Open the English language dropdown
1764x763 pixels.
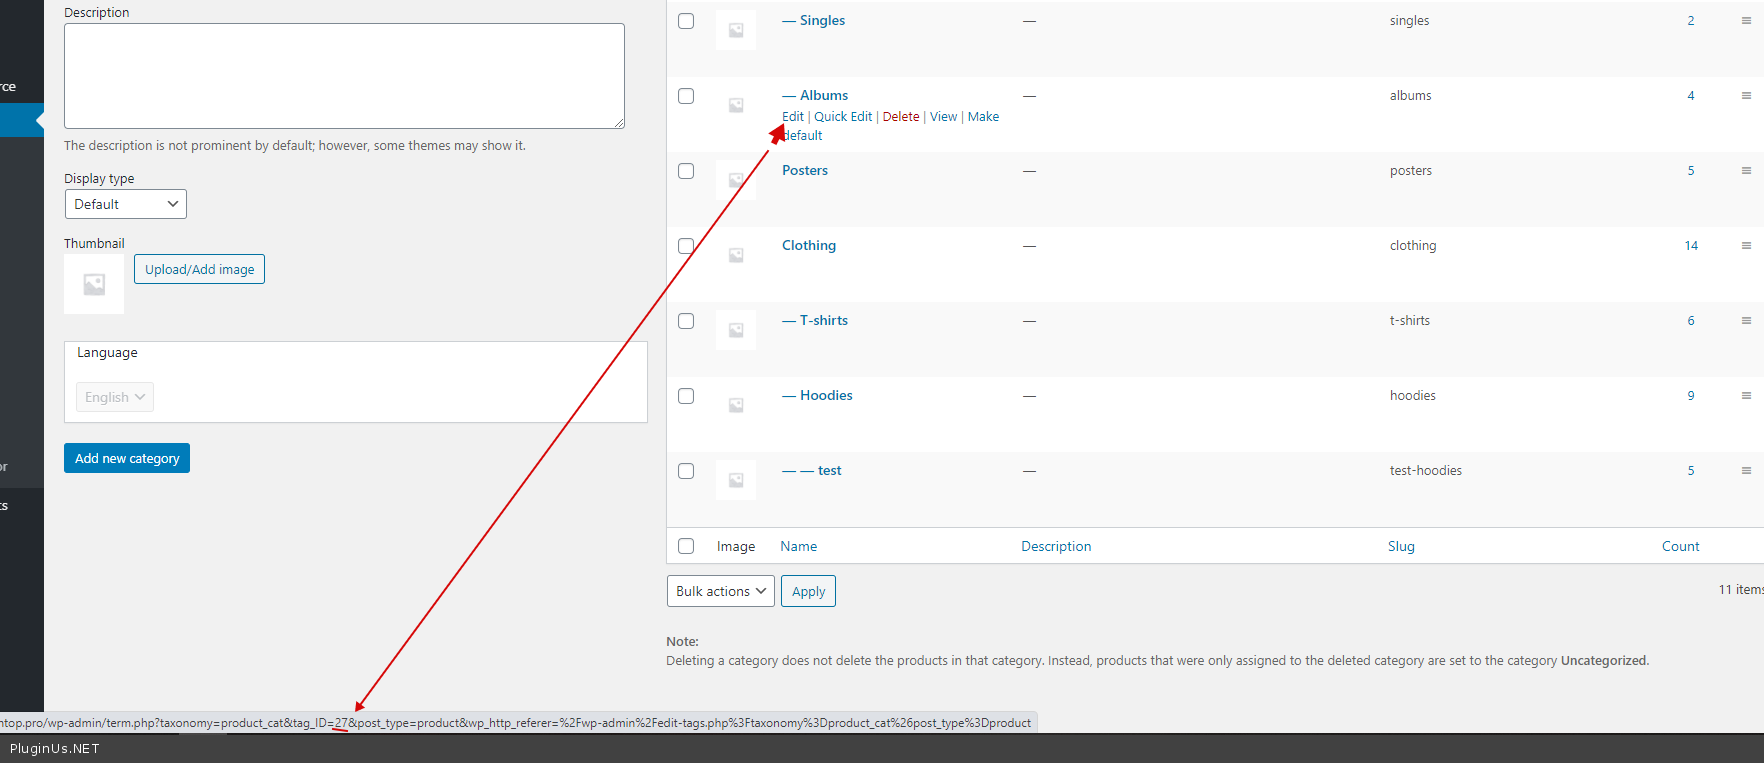coord(115,397)
